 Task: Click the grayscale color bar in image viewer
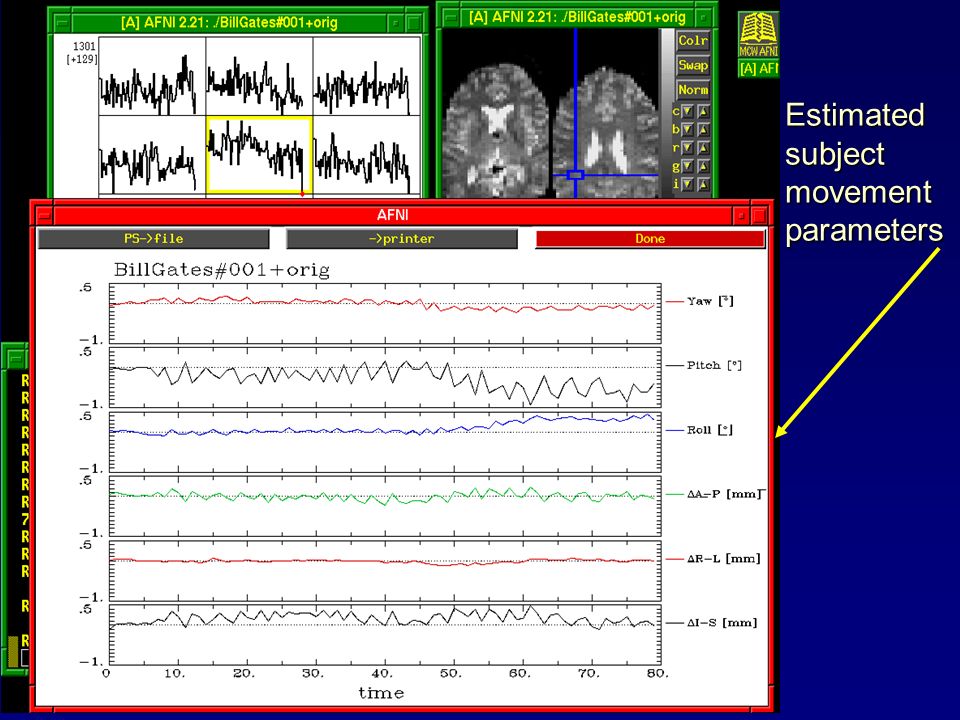pos(666,113)
